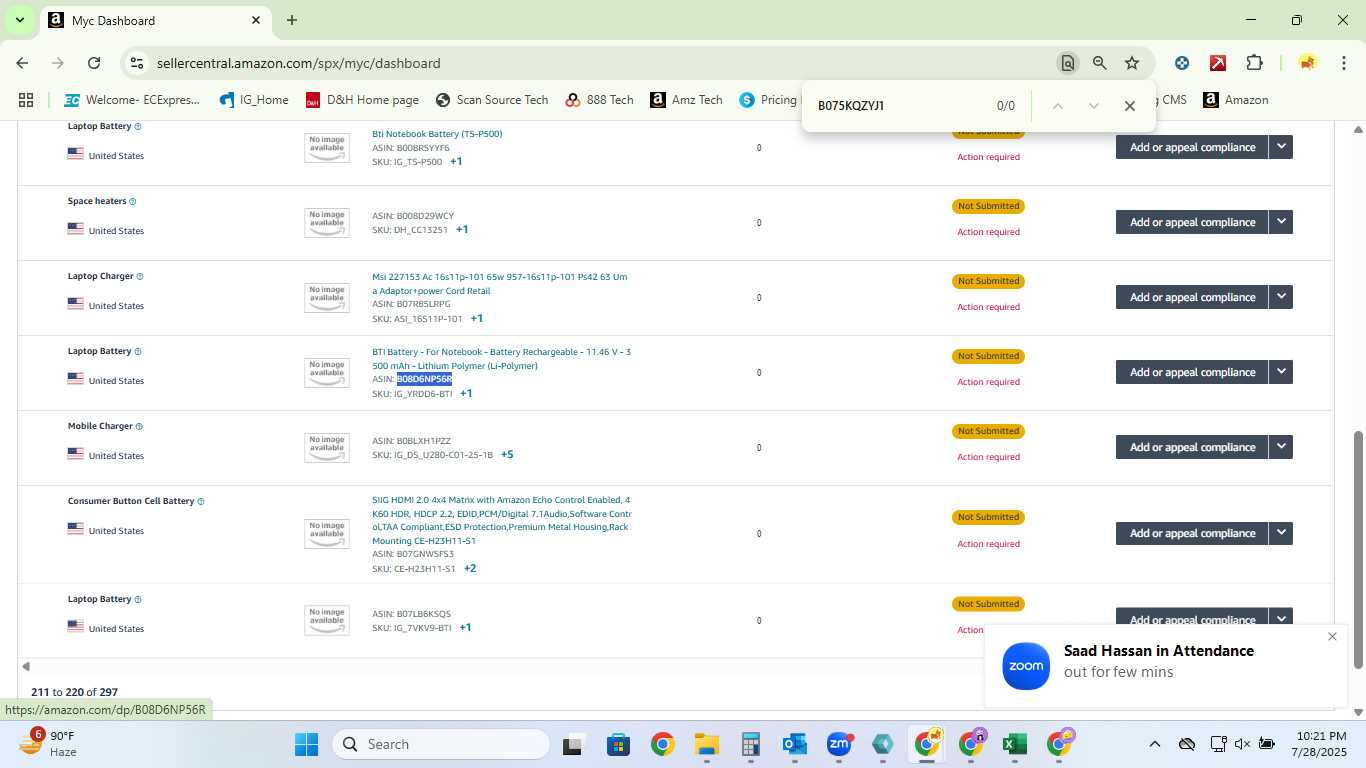Expand +5 SKUs for IG_DS_U280-C01-25-1B
Image resolution: width=1366 pixels, height=768 pixels.
507,454
